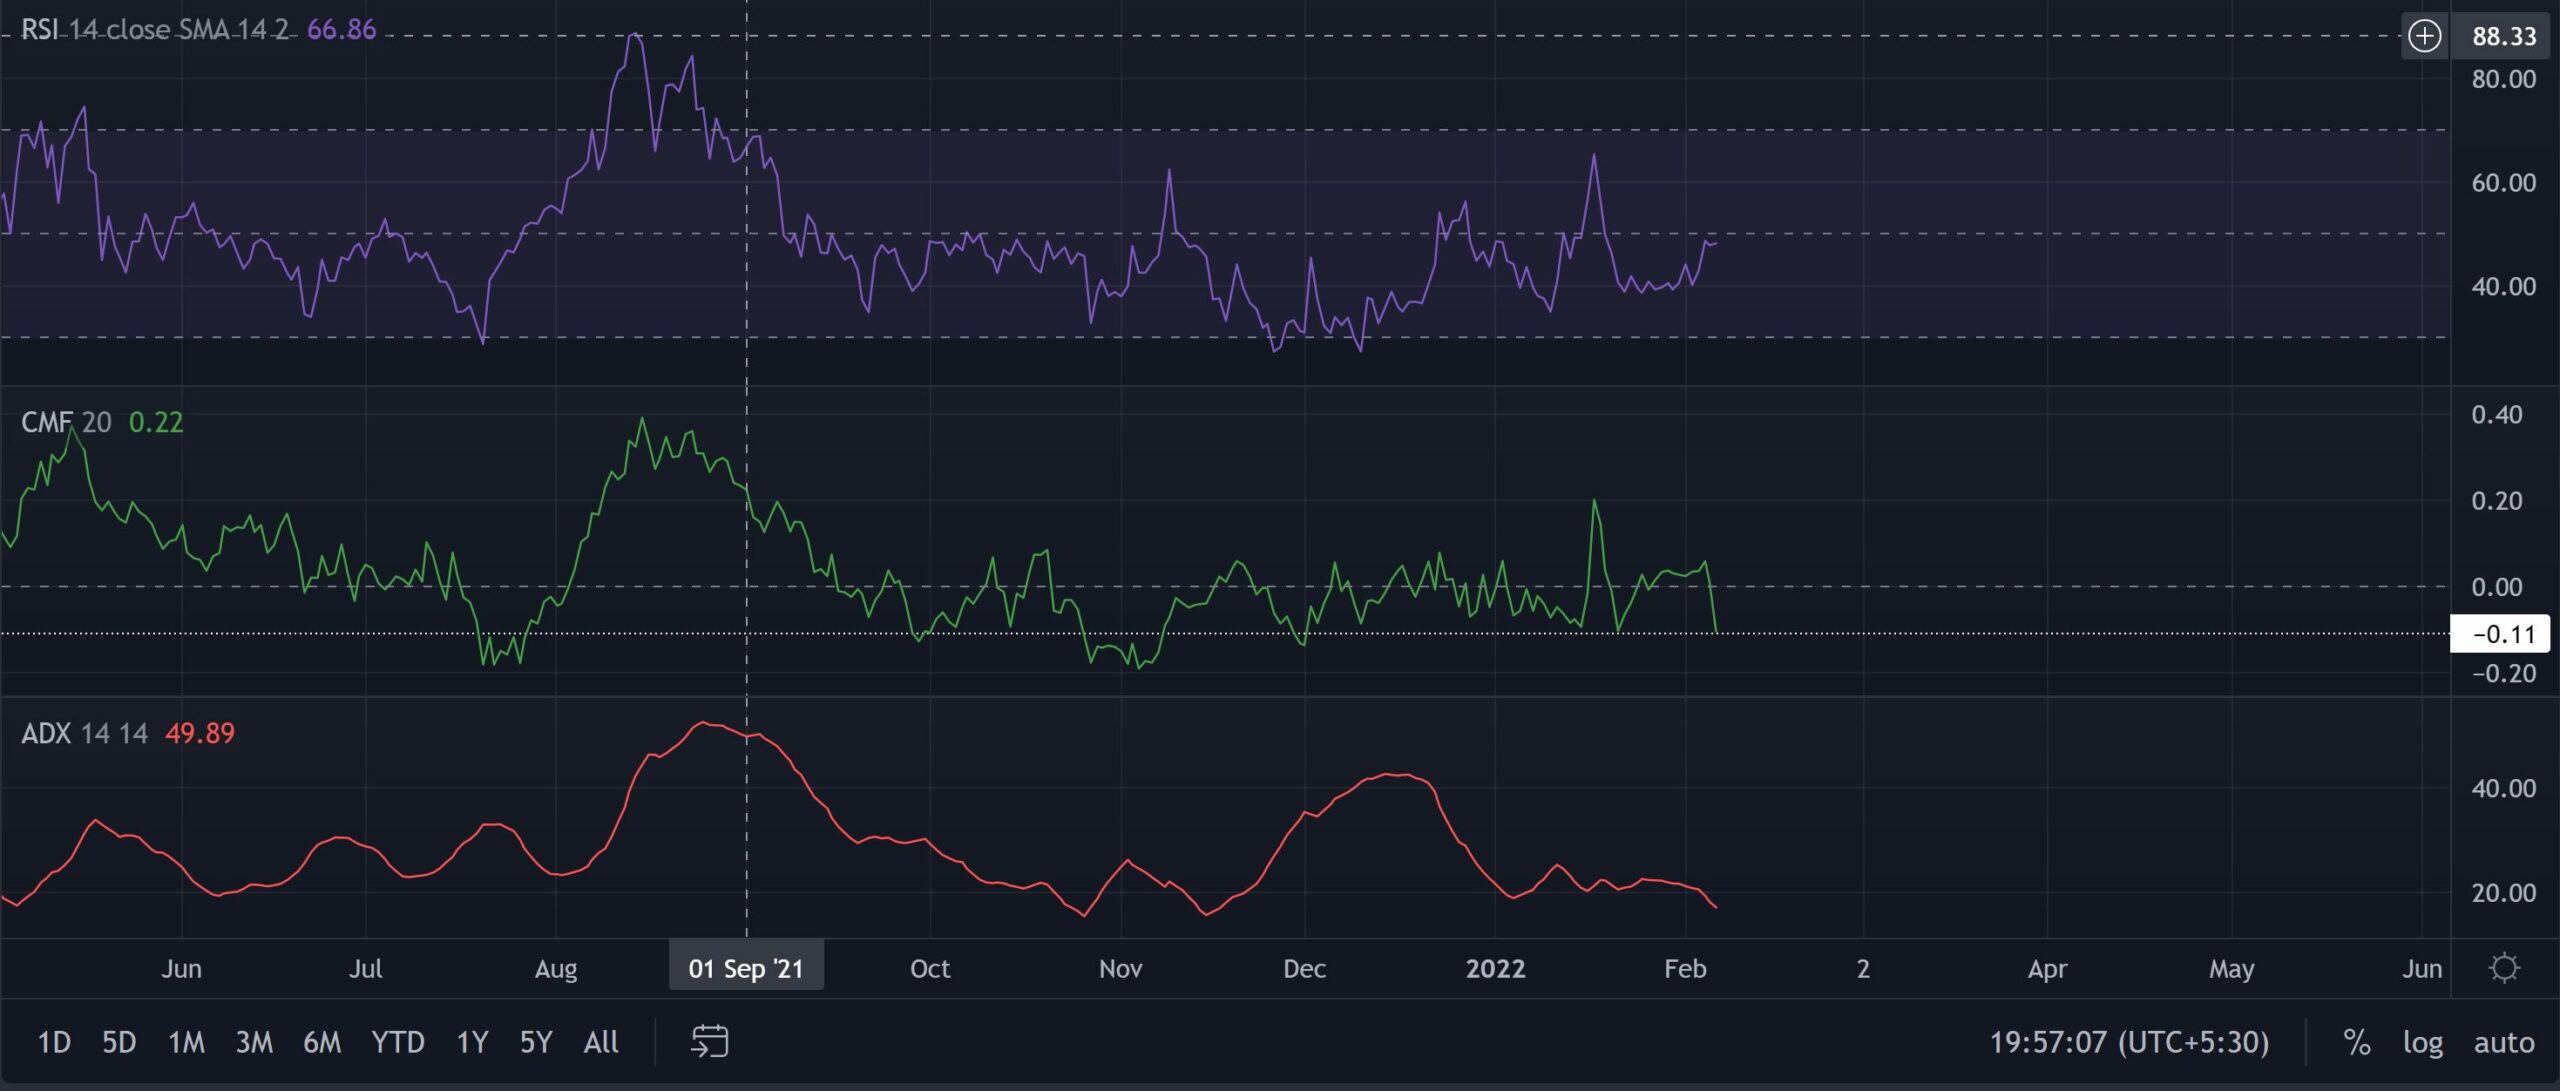Screen dimensions: 2560x1091
Task: Select the YTD range
Action: (398, 1041)
